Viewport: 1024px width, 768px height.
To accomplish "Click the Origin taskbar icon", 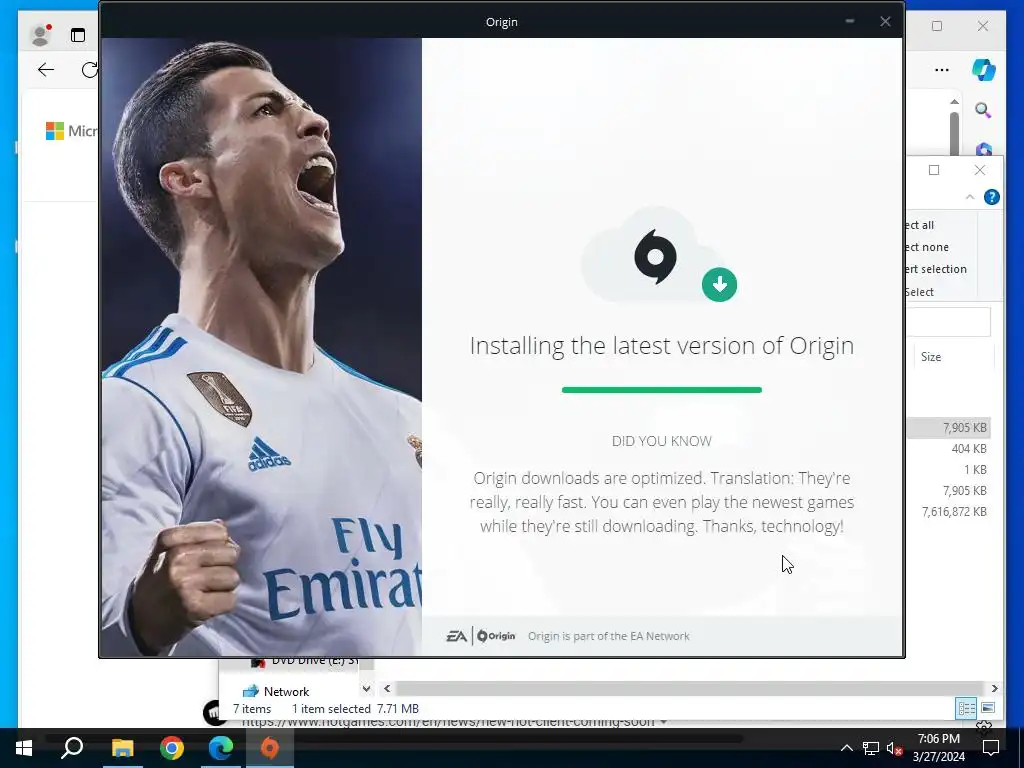I will (x=270, y=748).
